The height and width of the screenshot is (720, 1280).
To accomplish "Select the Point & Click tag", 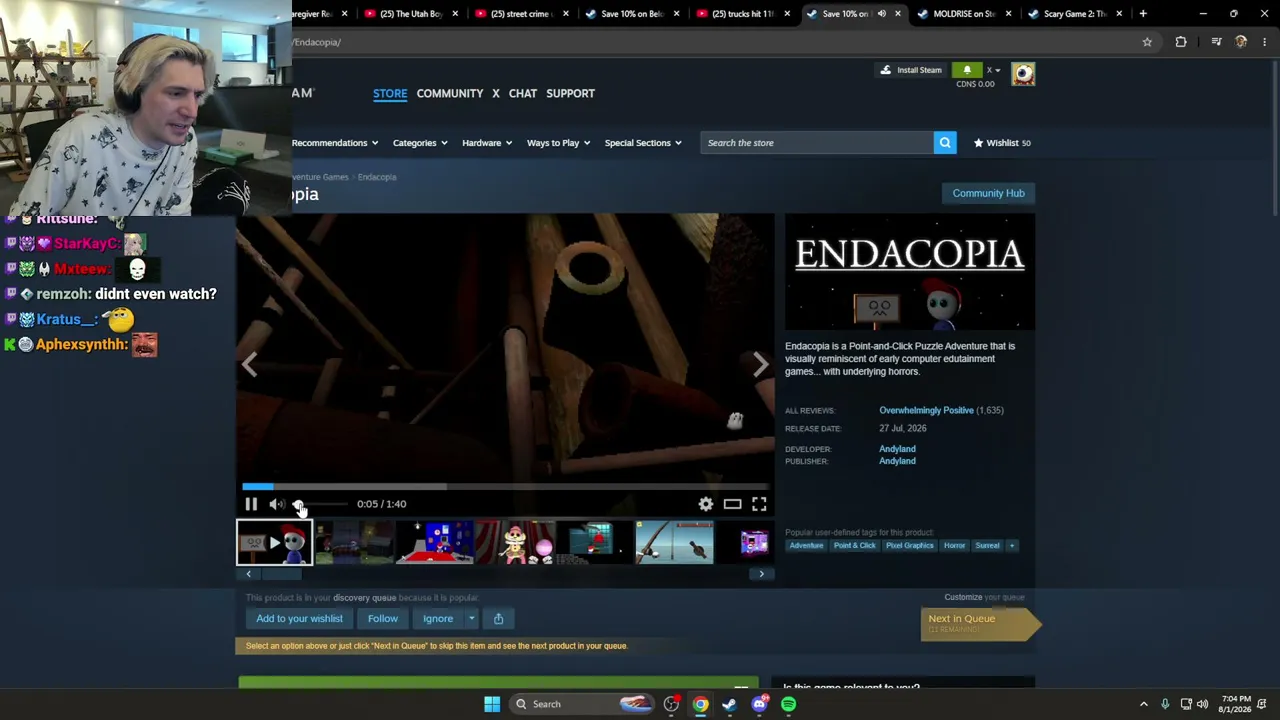I will (x=854, y=546).
